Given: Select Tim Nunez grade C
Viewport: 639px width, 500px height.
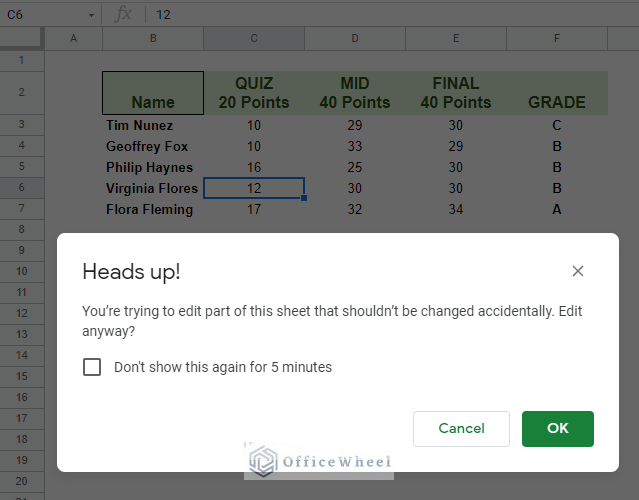Looking at the screenshot, I should click(557, 125).
